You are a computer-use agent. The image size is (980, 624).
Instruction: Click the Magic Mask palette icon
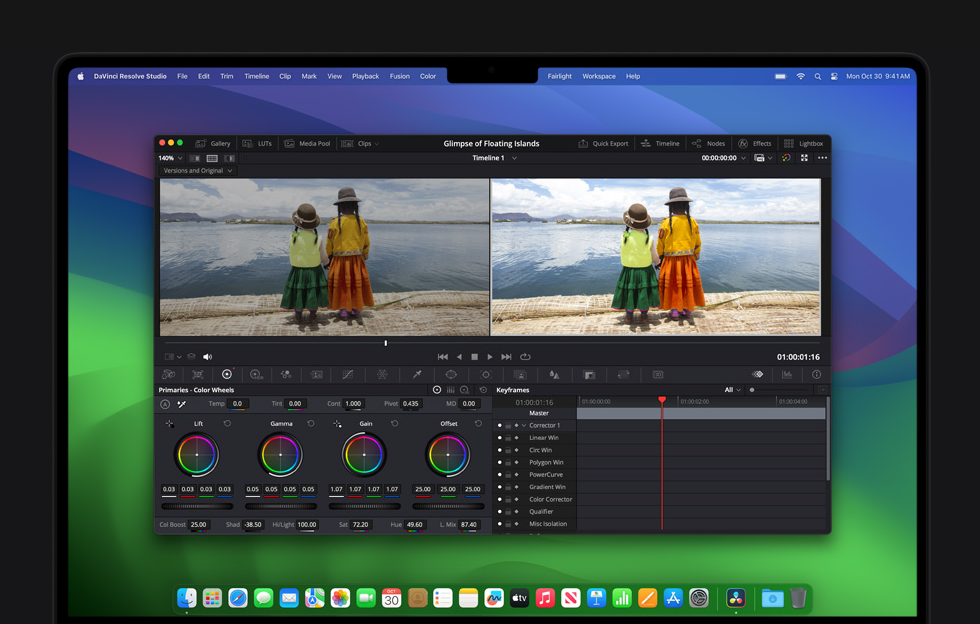coord(520,375)
